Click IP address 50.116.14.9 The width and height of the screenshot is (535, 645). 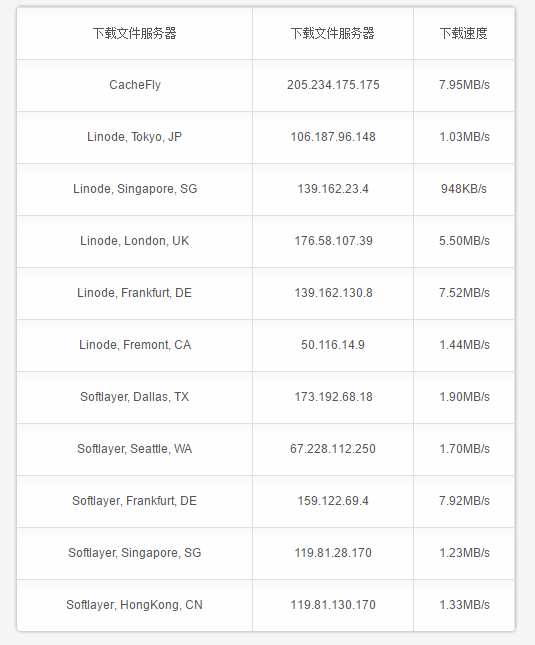click(333, 345)
